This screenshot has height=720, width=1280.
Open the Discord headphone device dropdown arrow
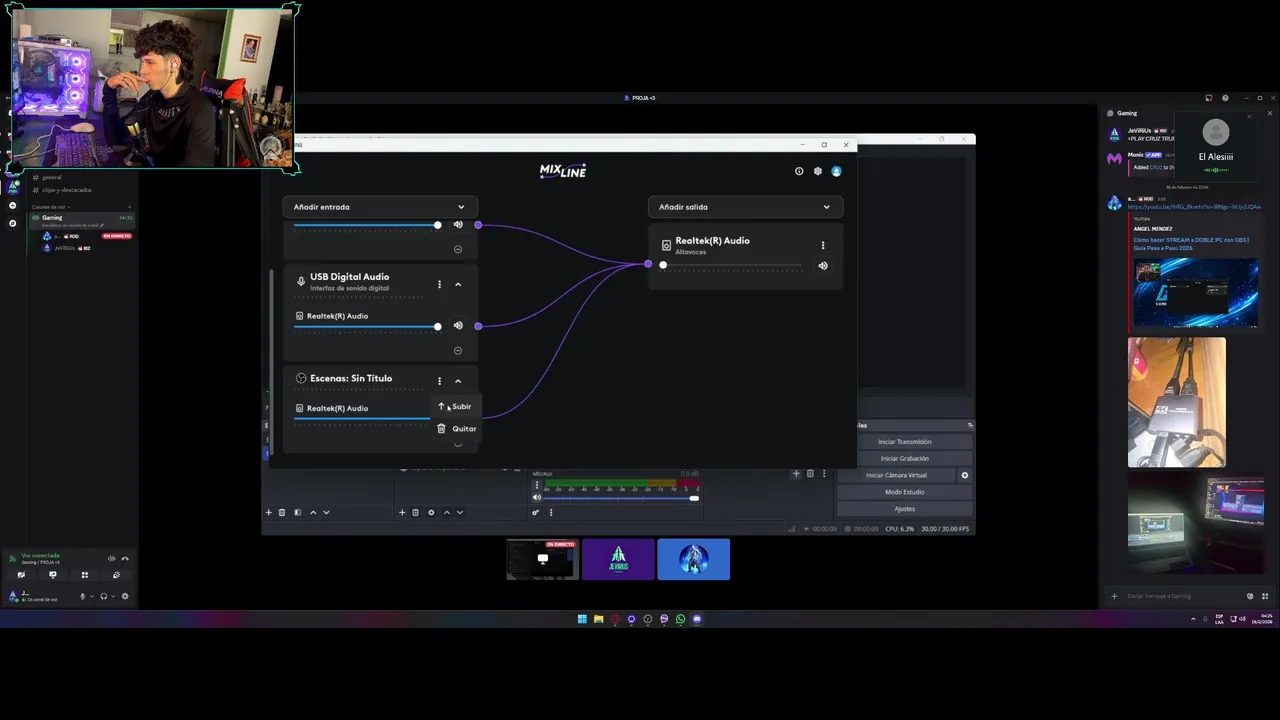tap(112, 597)
